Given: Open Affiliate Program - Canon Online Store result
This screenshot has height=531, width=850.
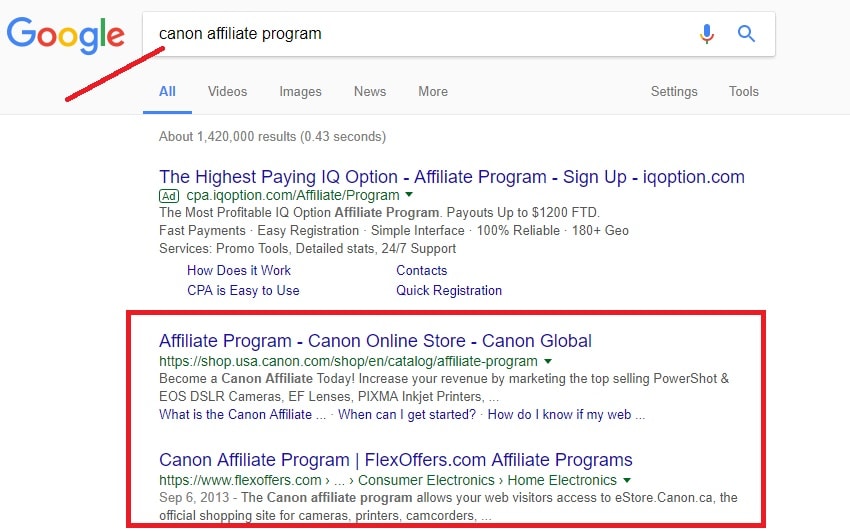Looking at the screenshot, I should coord(375,341).
